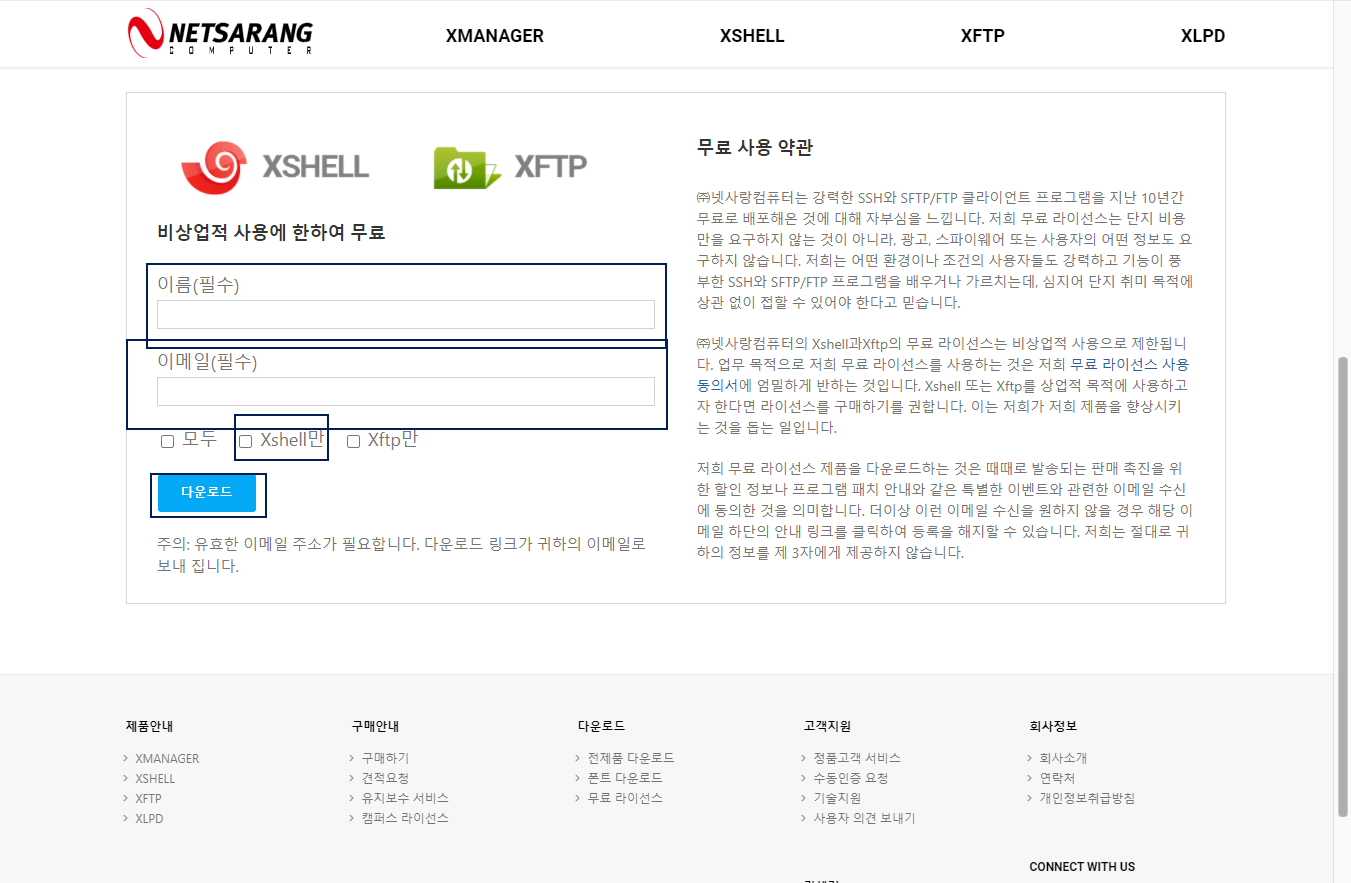Check the Xshell만 checkbox

point(245,441)
